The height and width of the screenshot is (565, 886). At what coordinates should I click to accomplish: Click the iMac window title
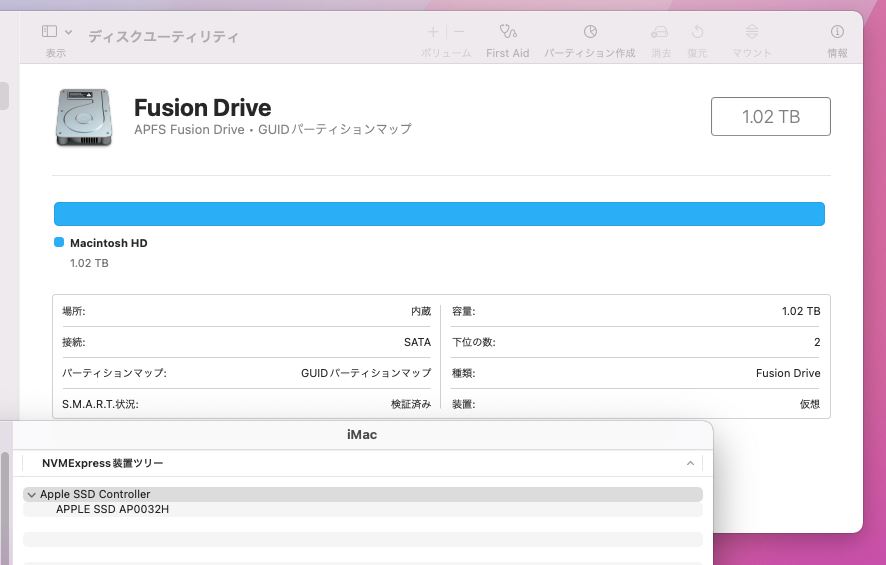362,434
